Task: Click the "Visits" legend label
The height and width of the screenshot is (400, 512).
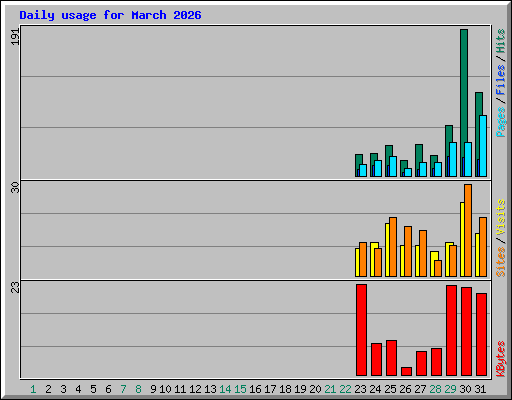Action: pos(500,217)
